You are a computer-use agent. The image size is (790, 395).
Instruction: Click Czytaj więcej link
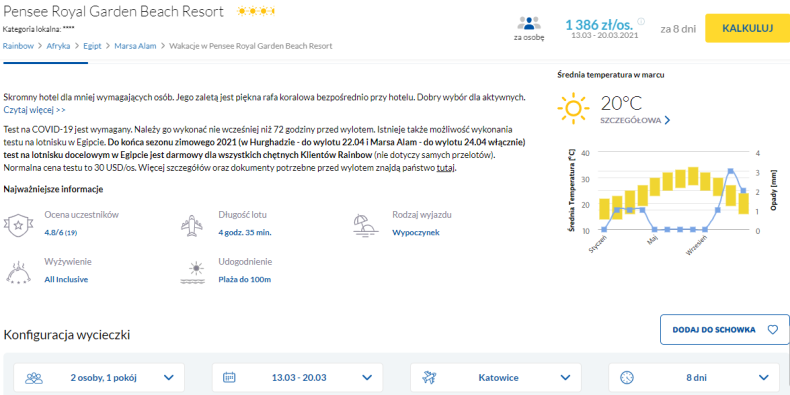tap(34, 109)
